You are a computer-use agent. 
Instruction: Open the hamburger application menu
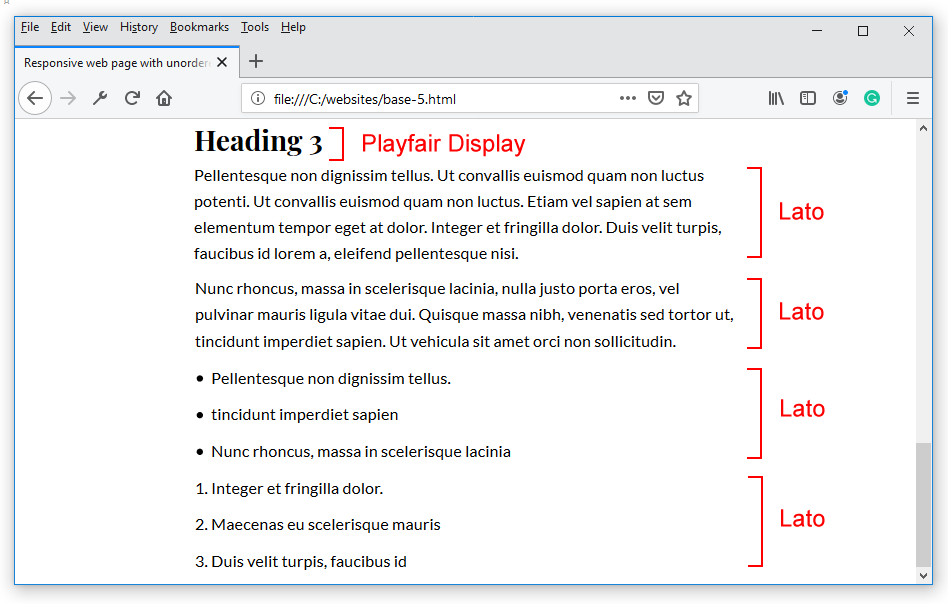[x=913, y=98]
